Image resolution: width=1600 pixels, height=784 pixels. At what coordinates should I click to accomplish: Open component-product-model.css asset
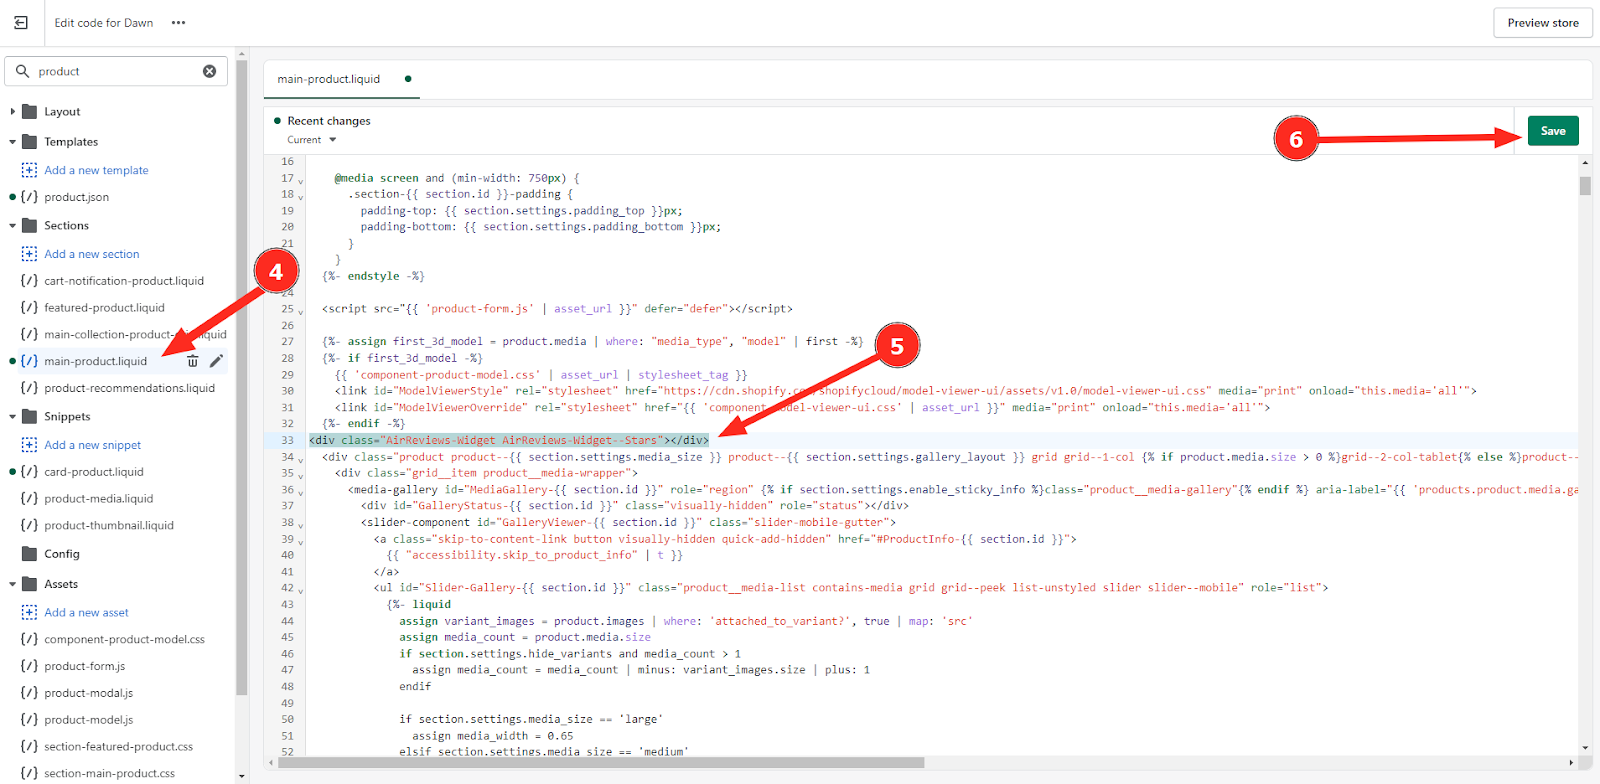click(x=124, y=639)
